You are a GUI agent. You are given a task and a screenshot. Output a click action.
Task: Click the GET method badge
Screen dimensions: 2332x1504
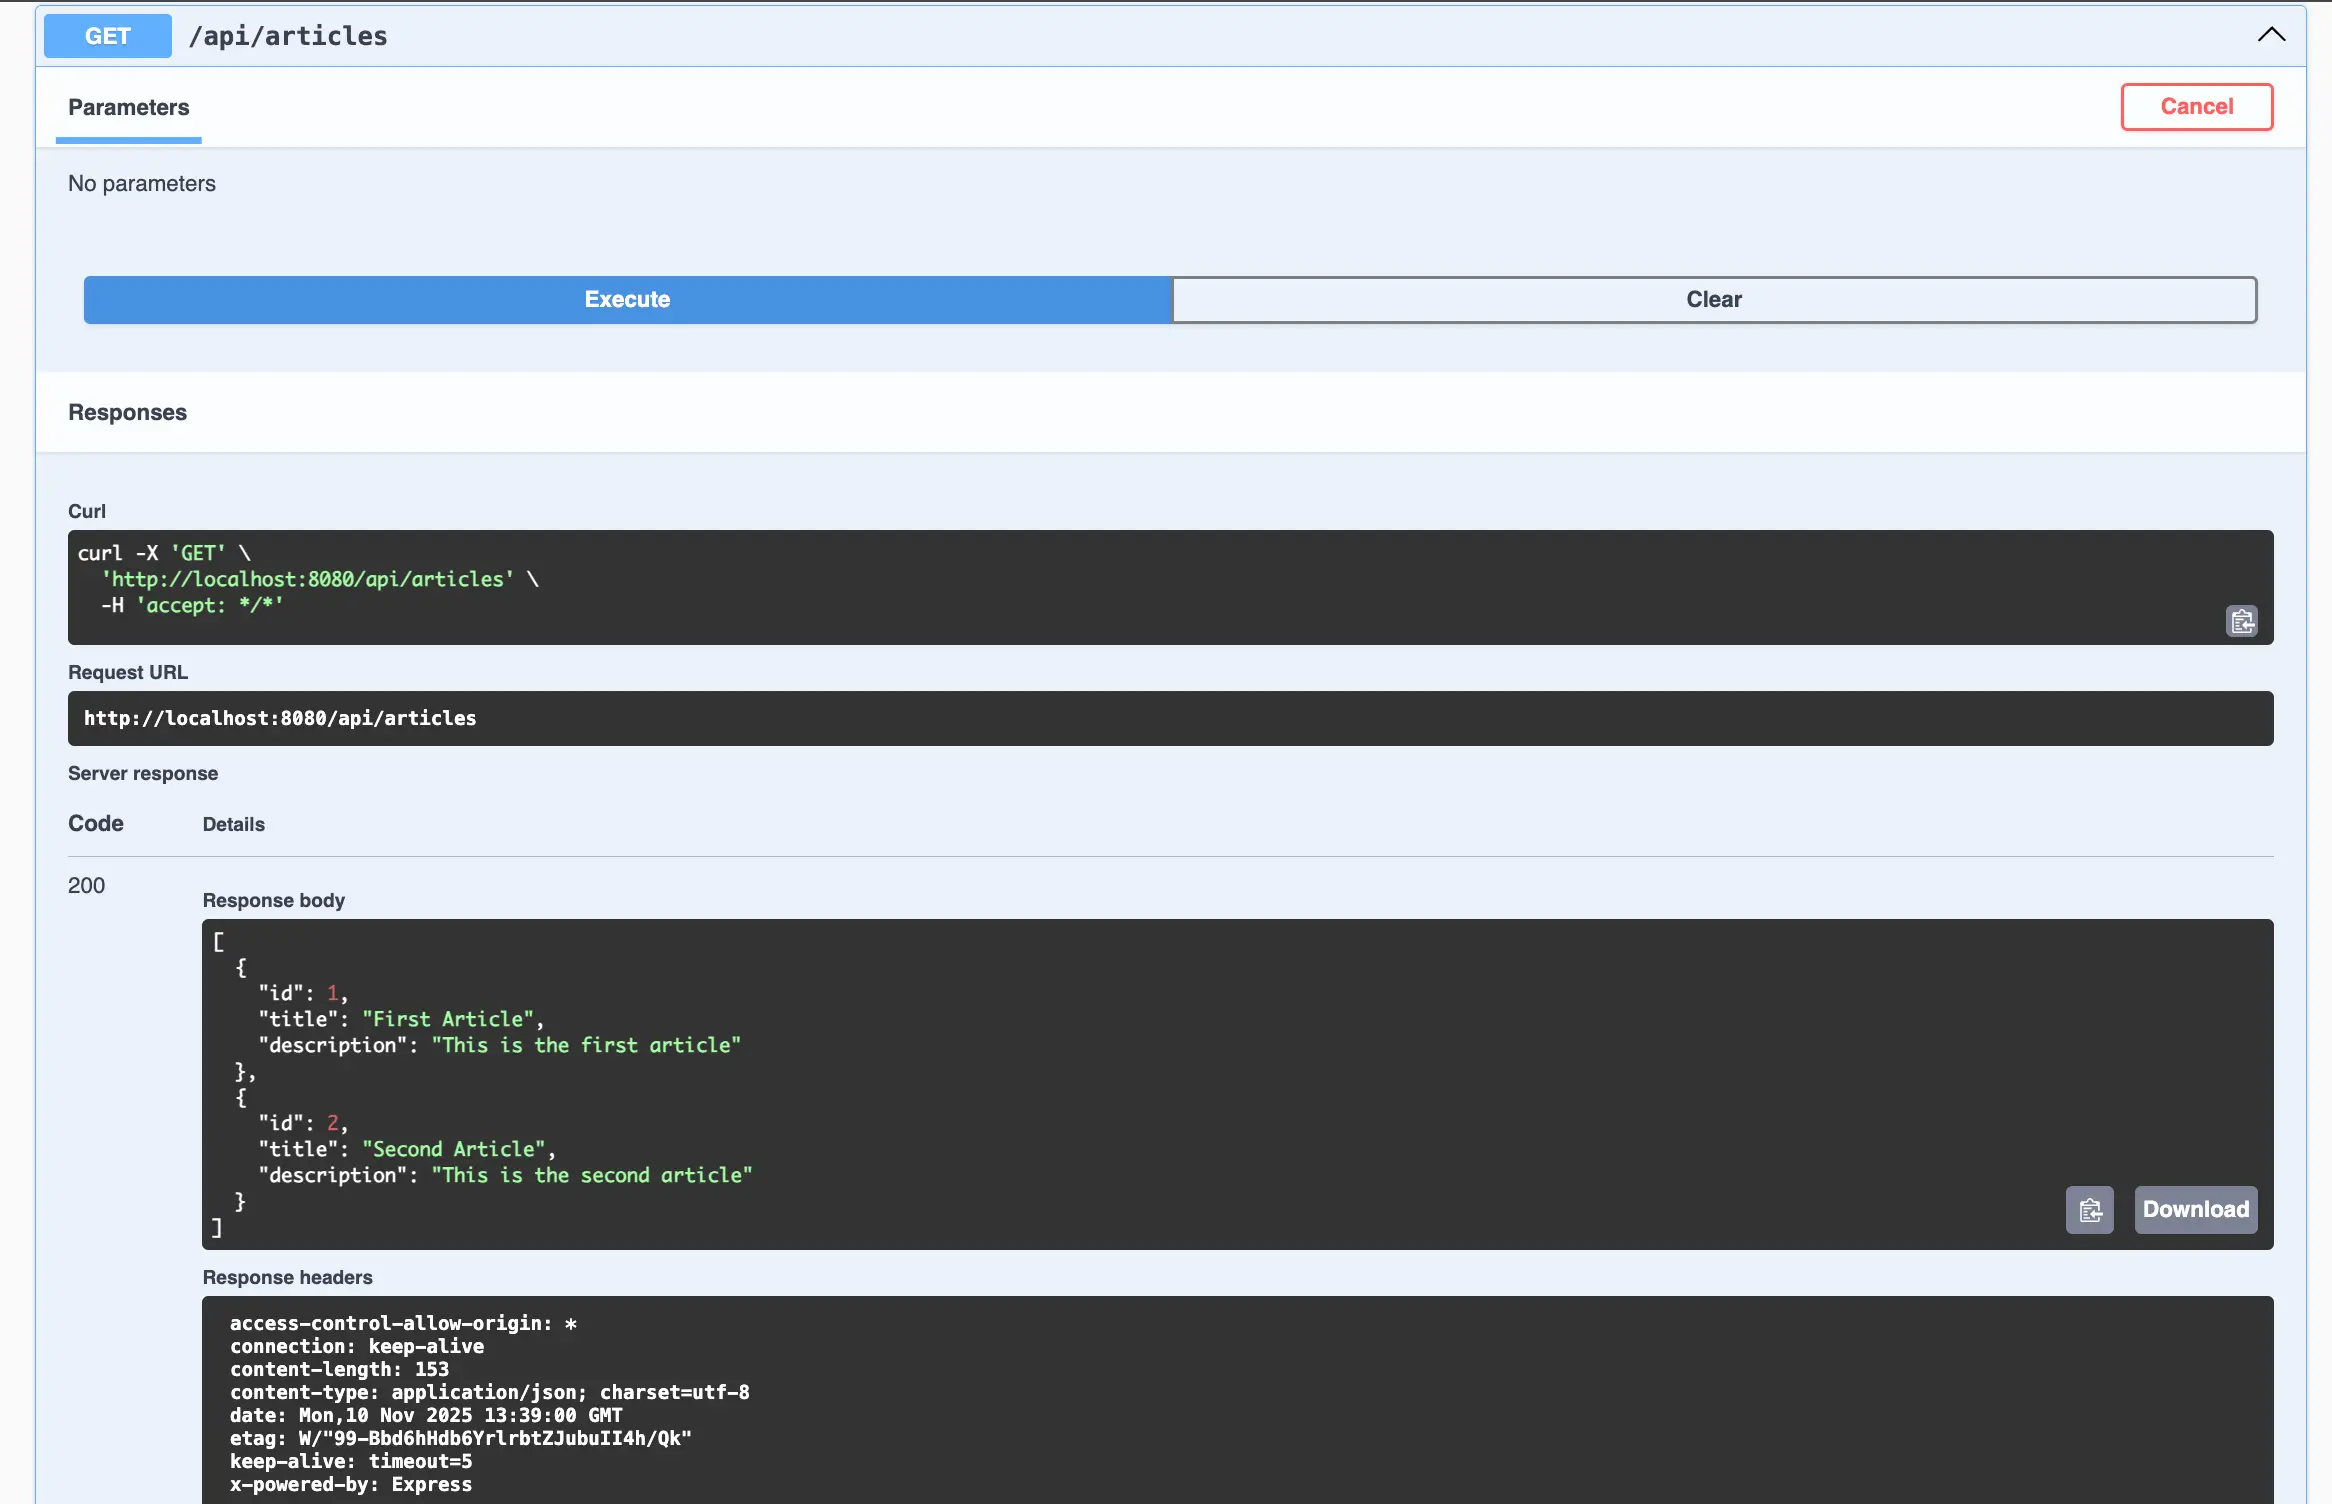pos(108,36)
